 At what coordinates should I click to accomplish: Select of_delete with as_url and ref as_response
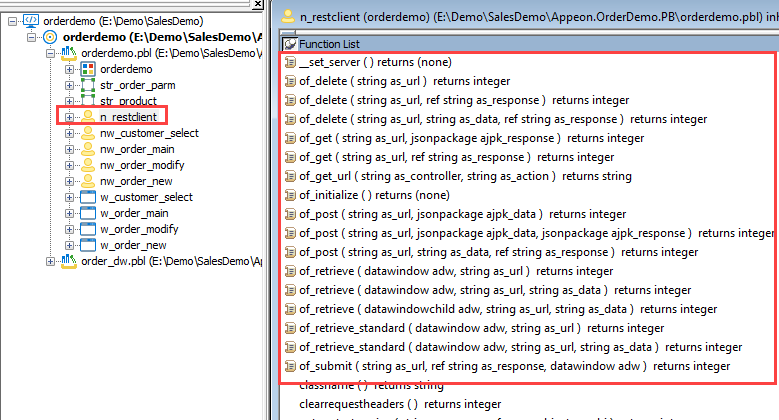464,100
